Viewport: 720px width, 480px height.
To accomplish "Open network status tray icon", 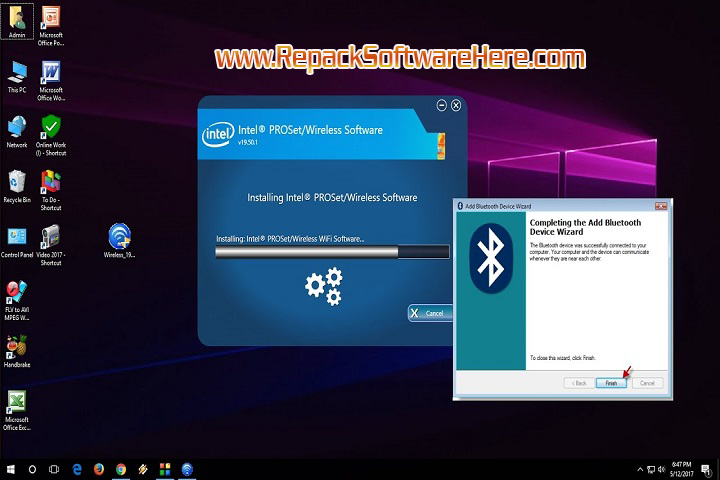I will click(x=651, y=469).
